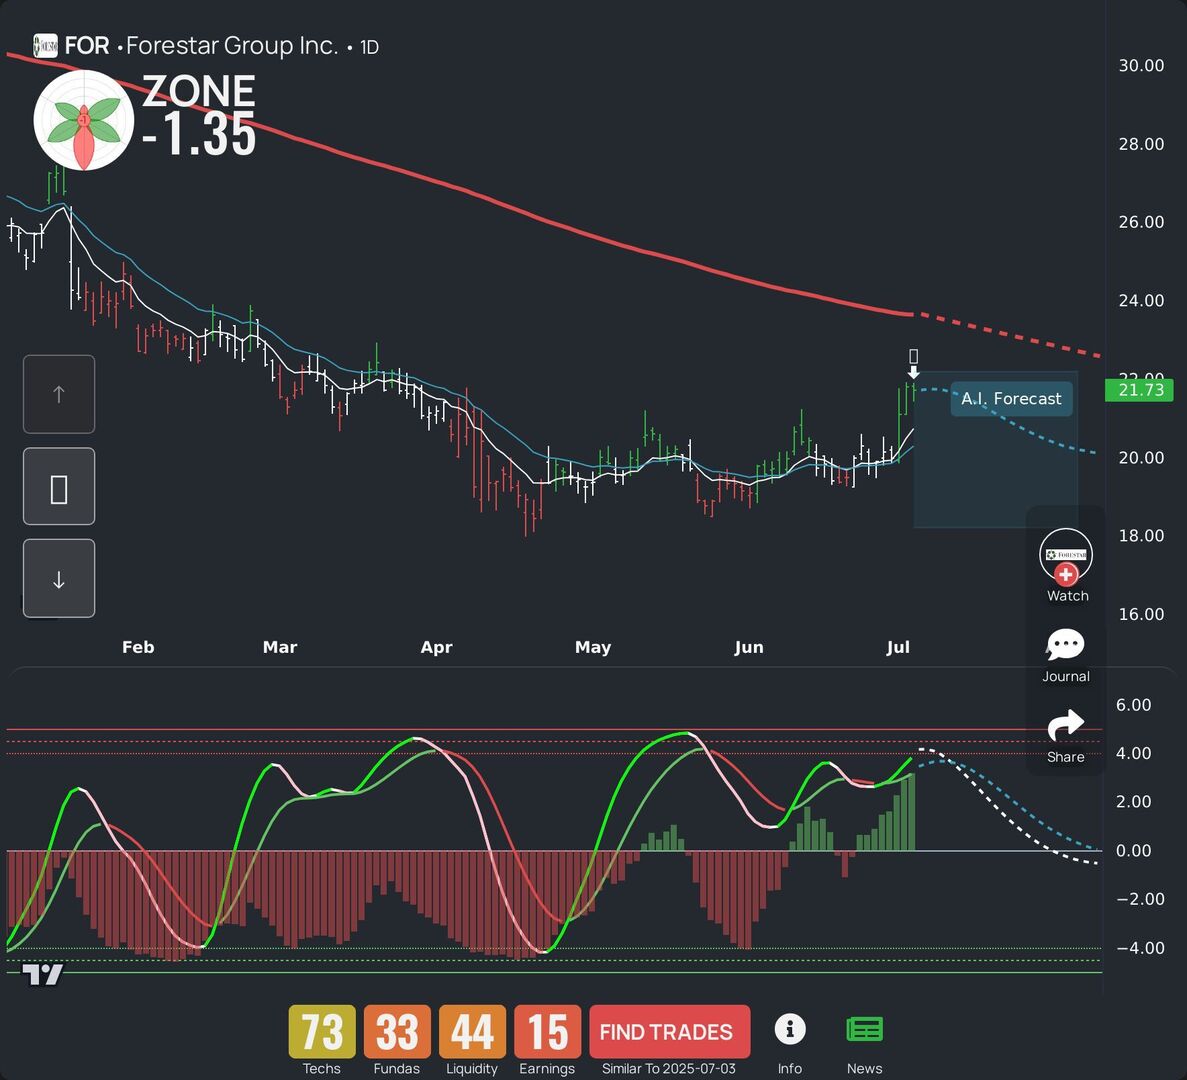
Task: Click the ZONE -1.35 reading
Action: (199, 116)
